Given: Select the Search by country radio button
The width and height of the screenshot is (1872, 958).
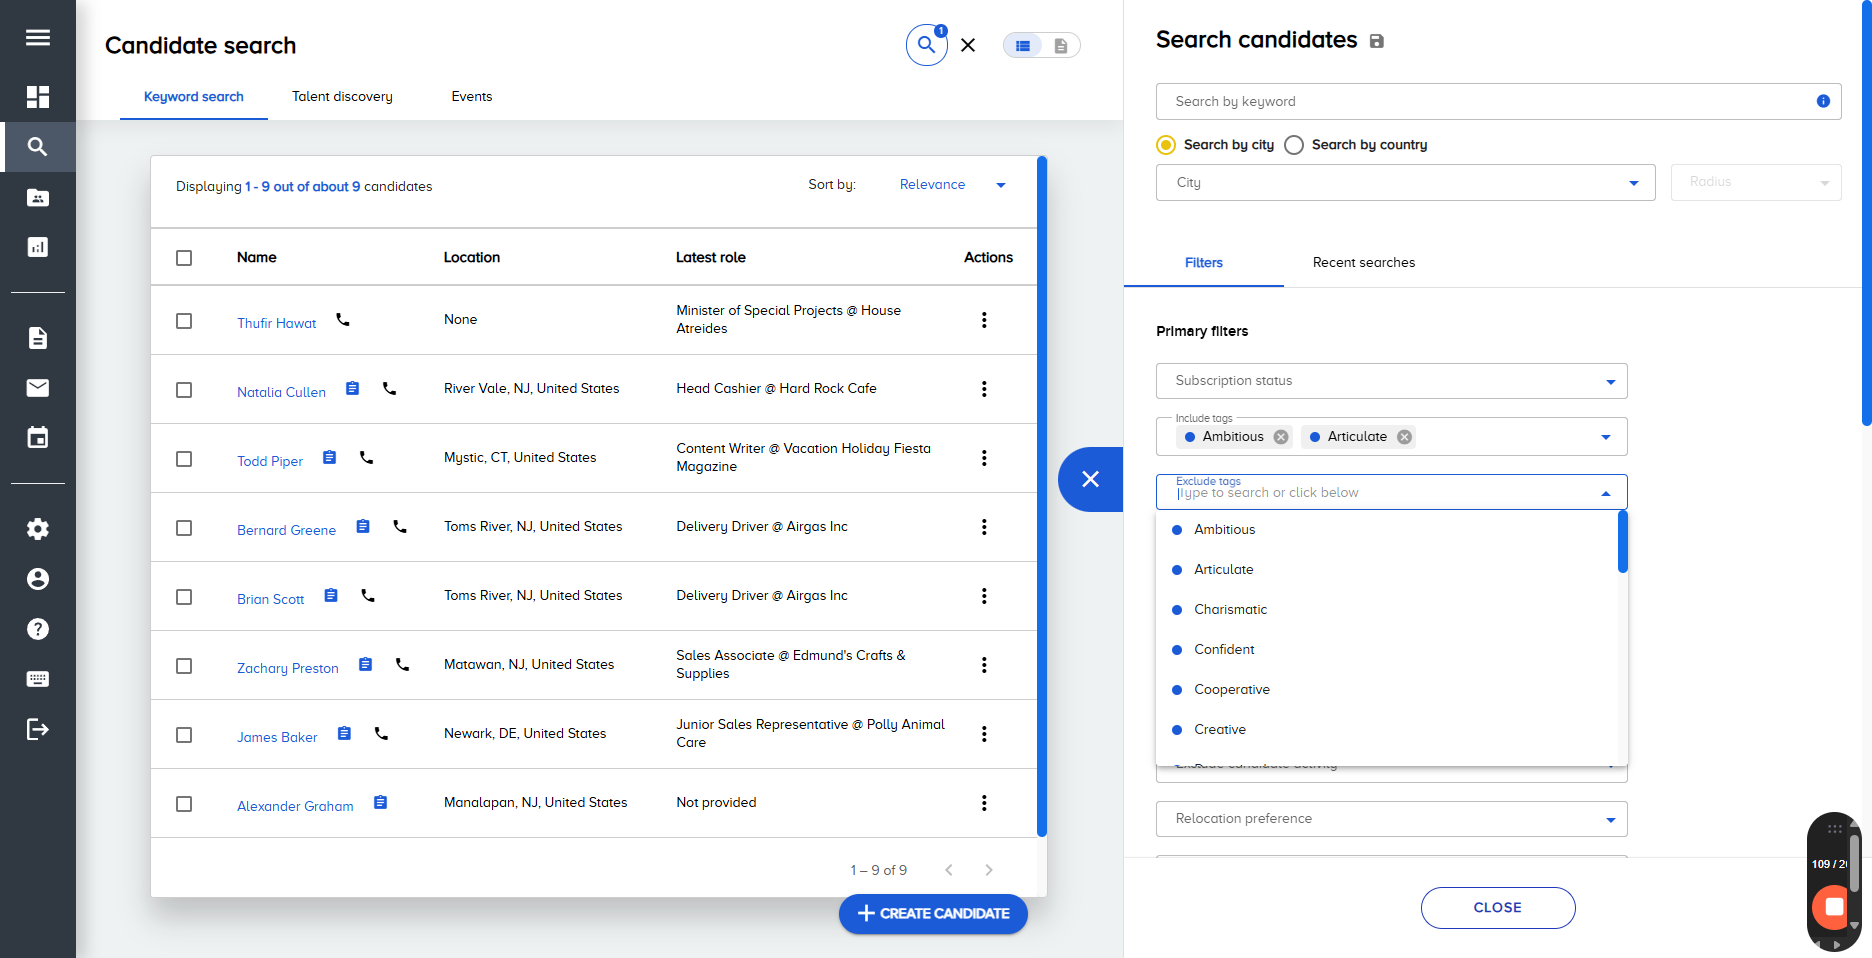Looking at the screenshot, I should coord(1294,145).
